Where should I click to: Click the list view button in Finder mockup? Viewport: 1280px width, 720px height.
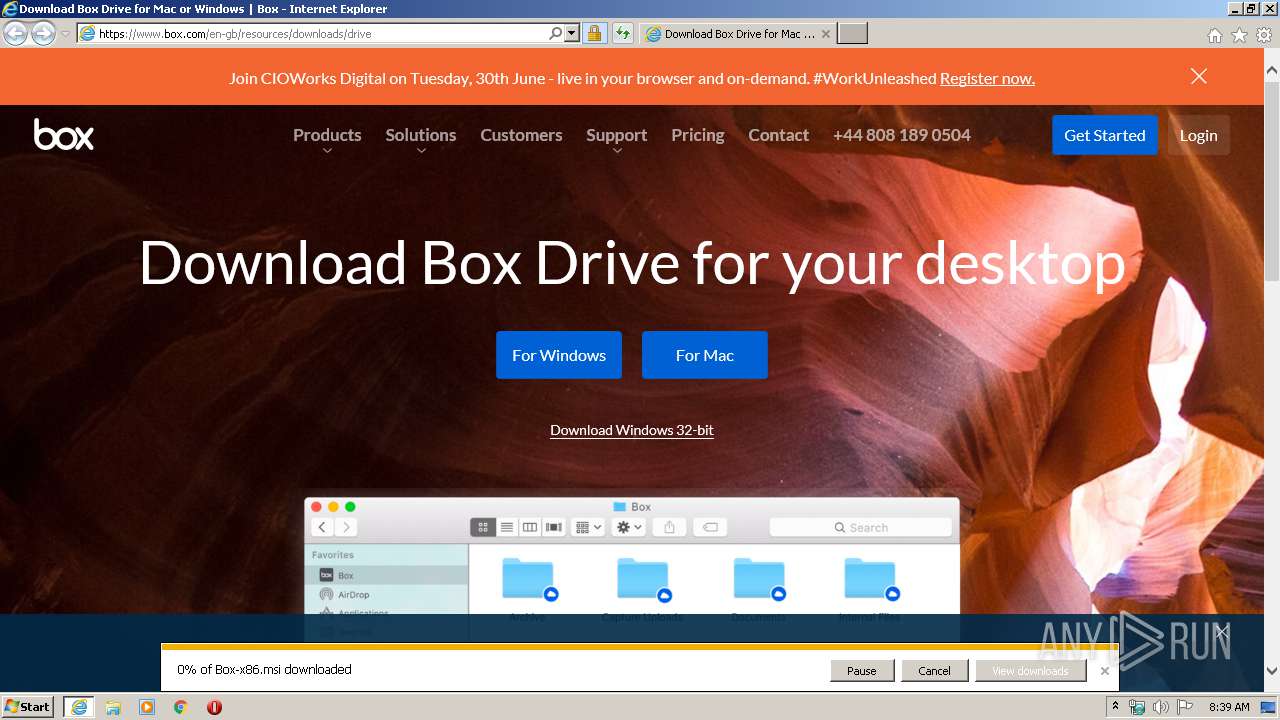pos(507,527)
